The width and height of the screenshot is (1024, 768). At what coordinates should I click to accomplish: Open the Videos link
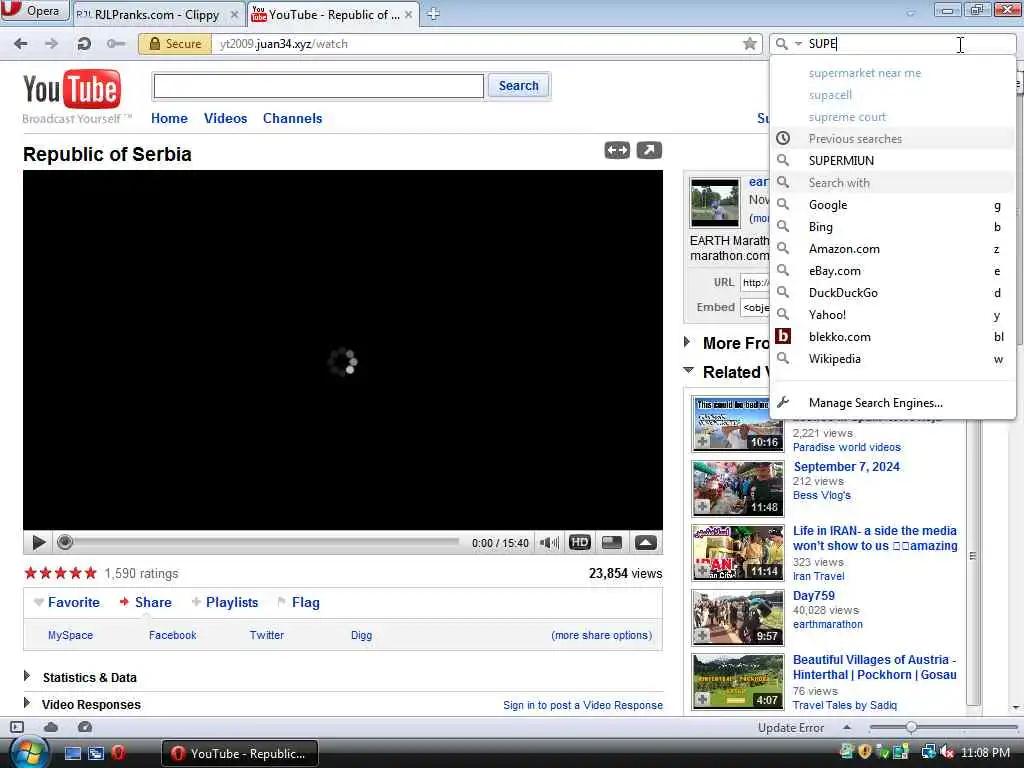(225, 118)
